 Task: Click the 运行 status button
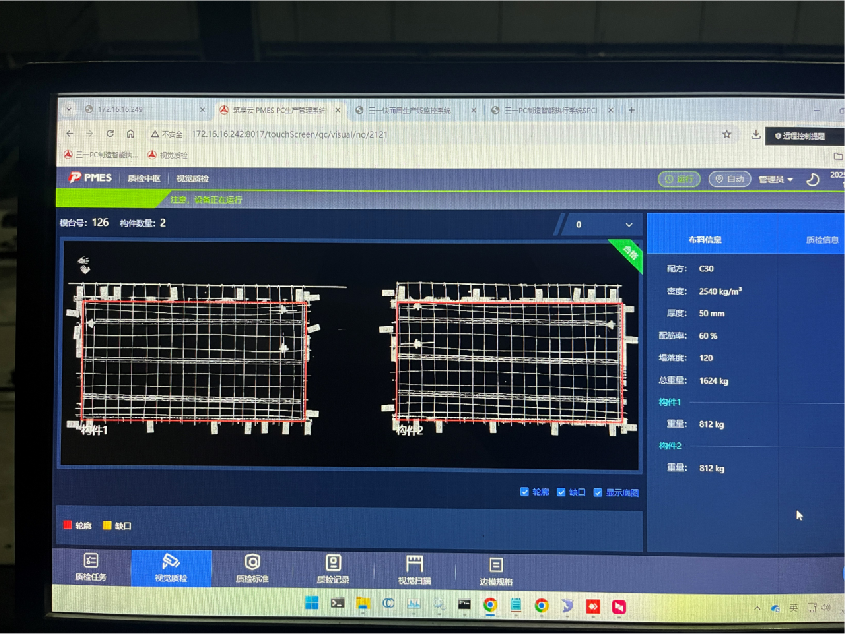pyautogui.click(x=679, y=179)
